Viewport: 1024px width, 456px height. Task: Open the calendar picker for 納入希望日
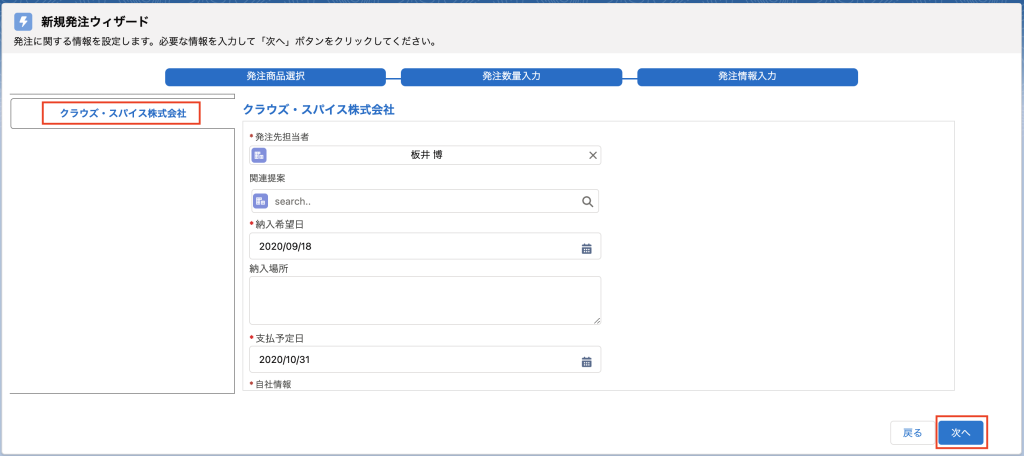point(586,248)
